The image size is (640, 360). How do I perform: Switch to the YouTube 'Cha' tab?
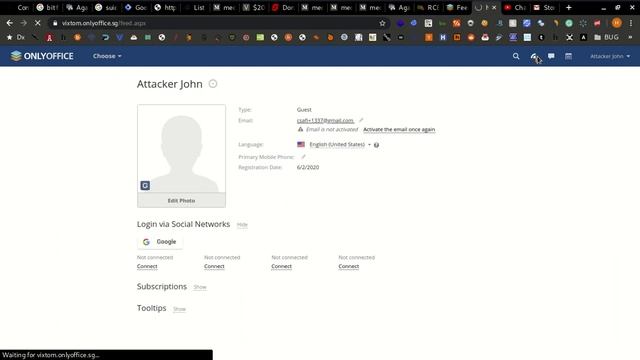pos(516,7)
